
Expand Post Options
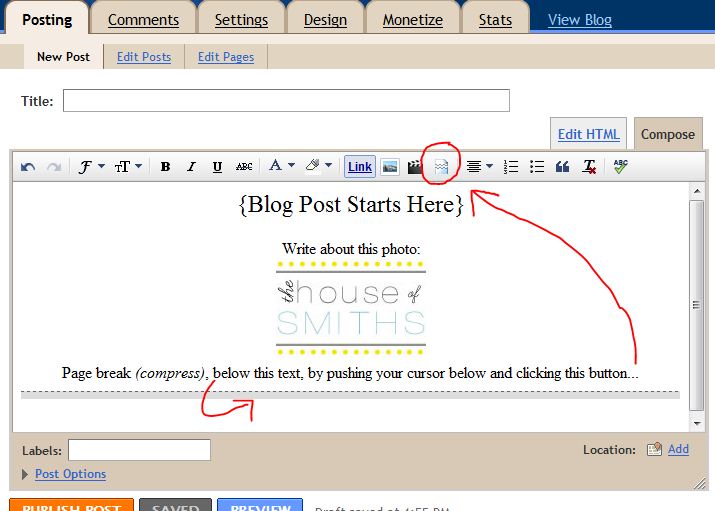(x=70, y=474)
